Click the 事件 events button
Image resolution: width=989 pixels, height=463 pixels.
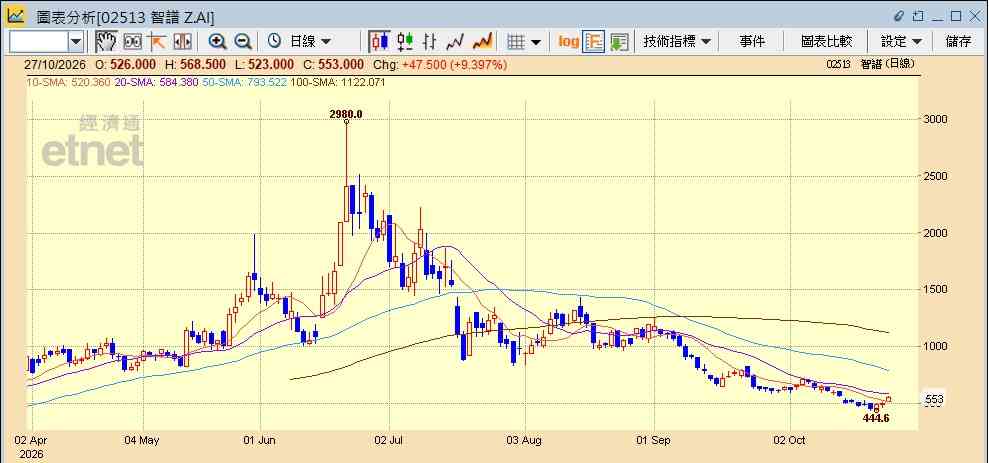click(x=752, y=42)
